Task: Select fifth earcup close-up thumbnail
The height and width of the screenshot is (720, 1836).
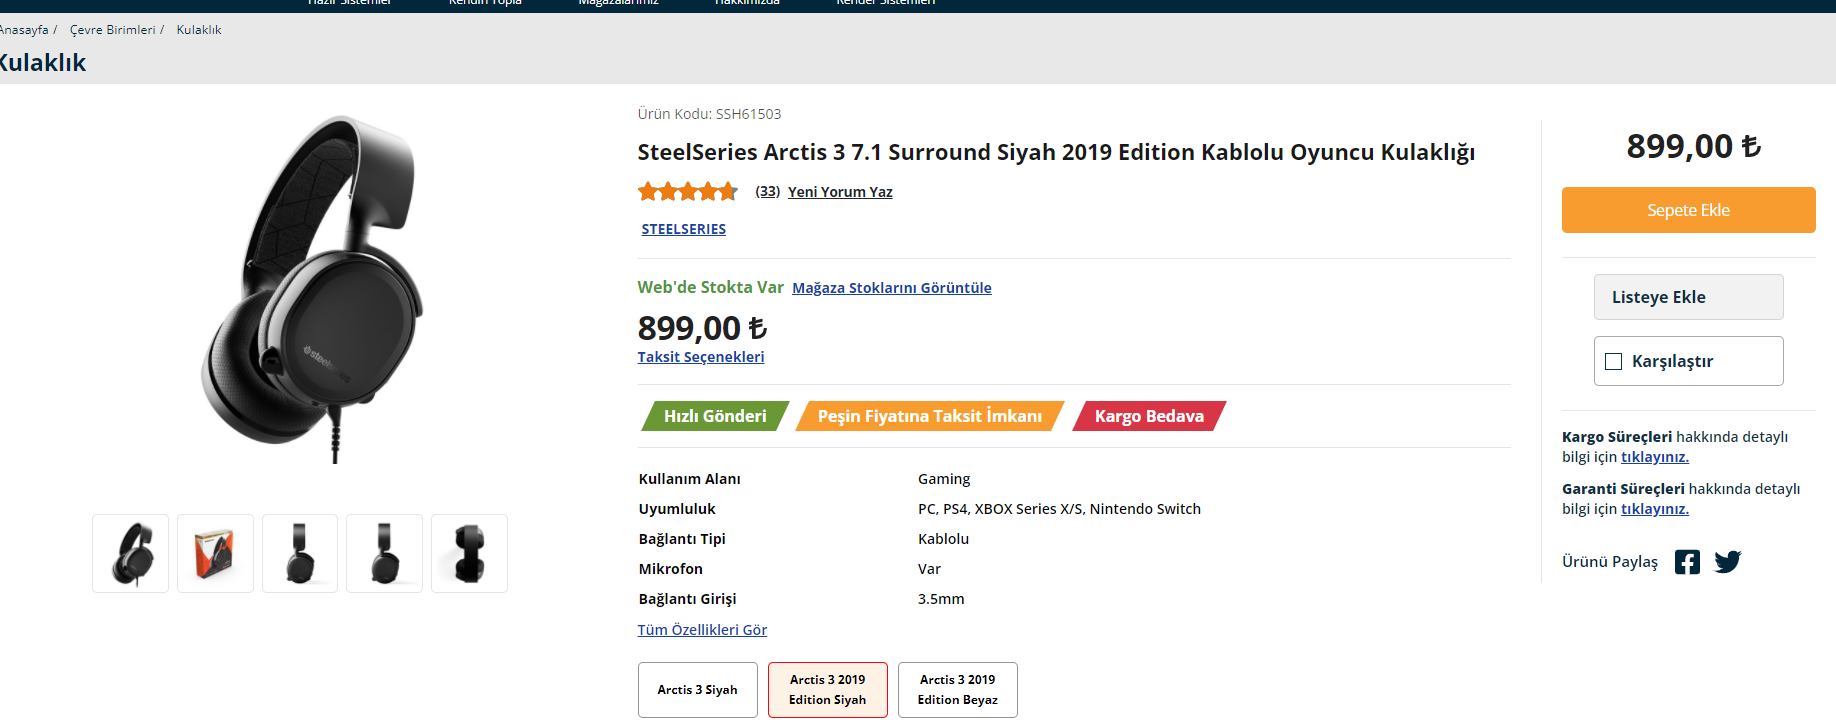Action: pos(469,553)
